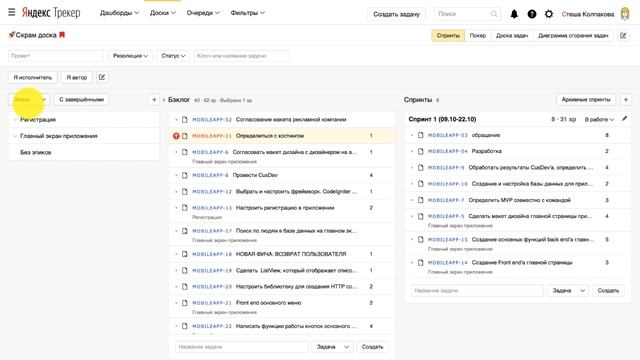640x360 pixels.
Task: Open the hamburger main menu
Action: [11, 13]
